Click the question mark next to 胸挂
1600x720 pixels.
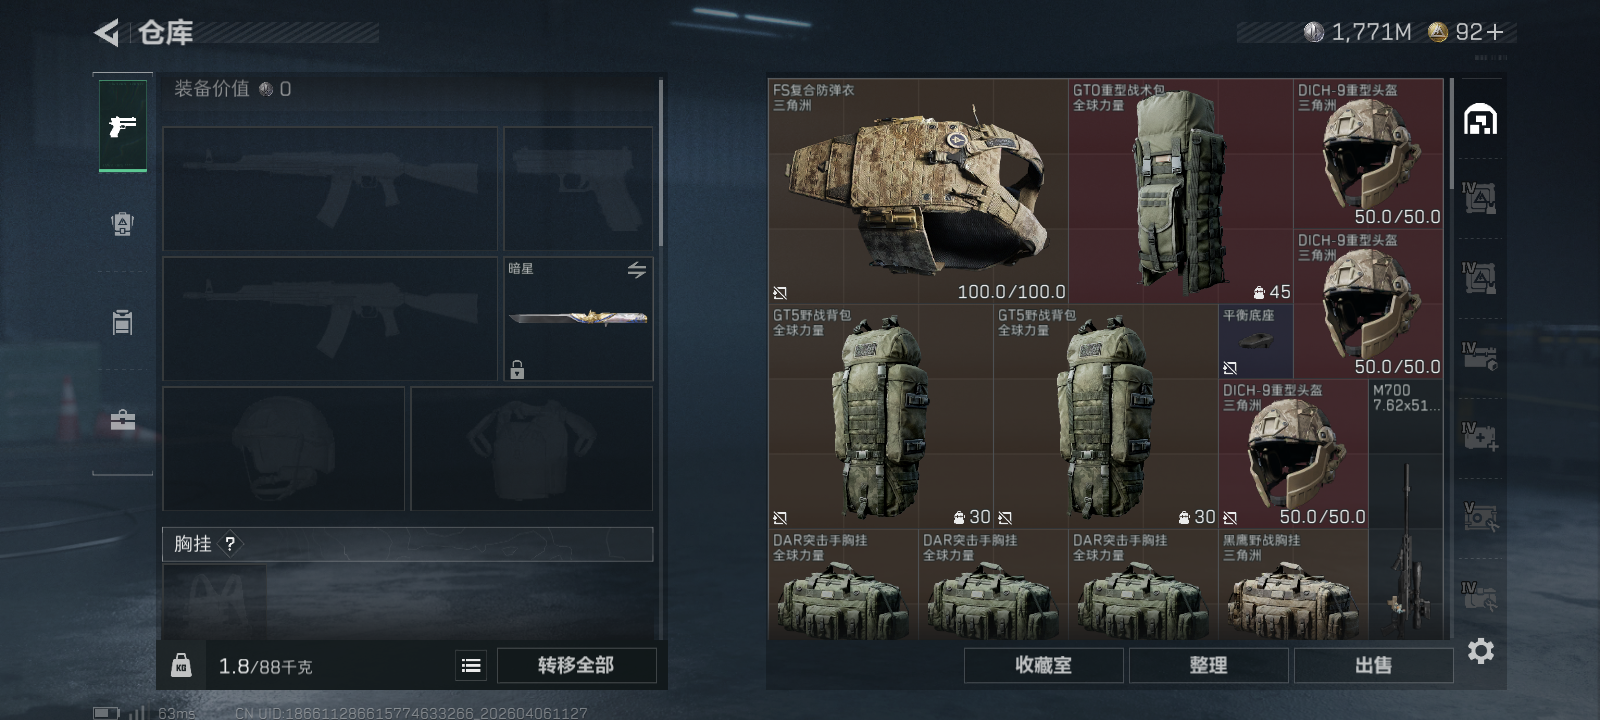[x=230, y=544]
